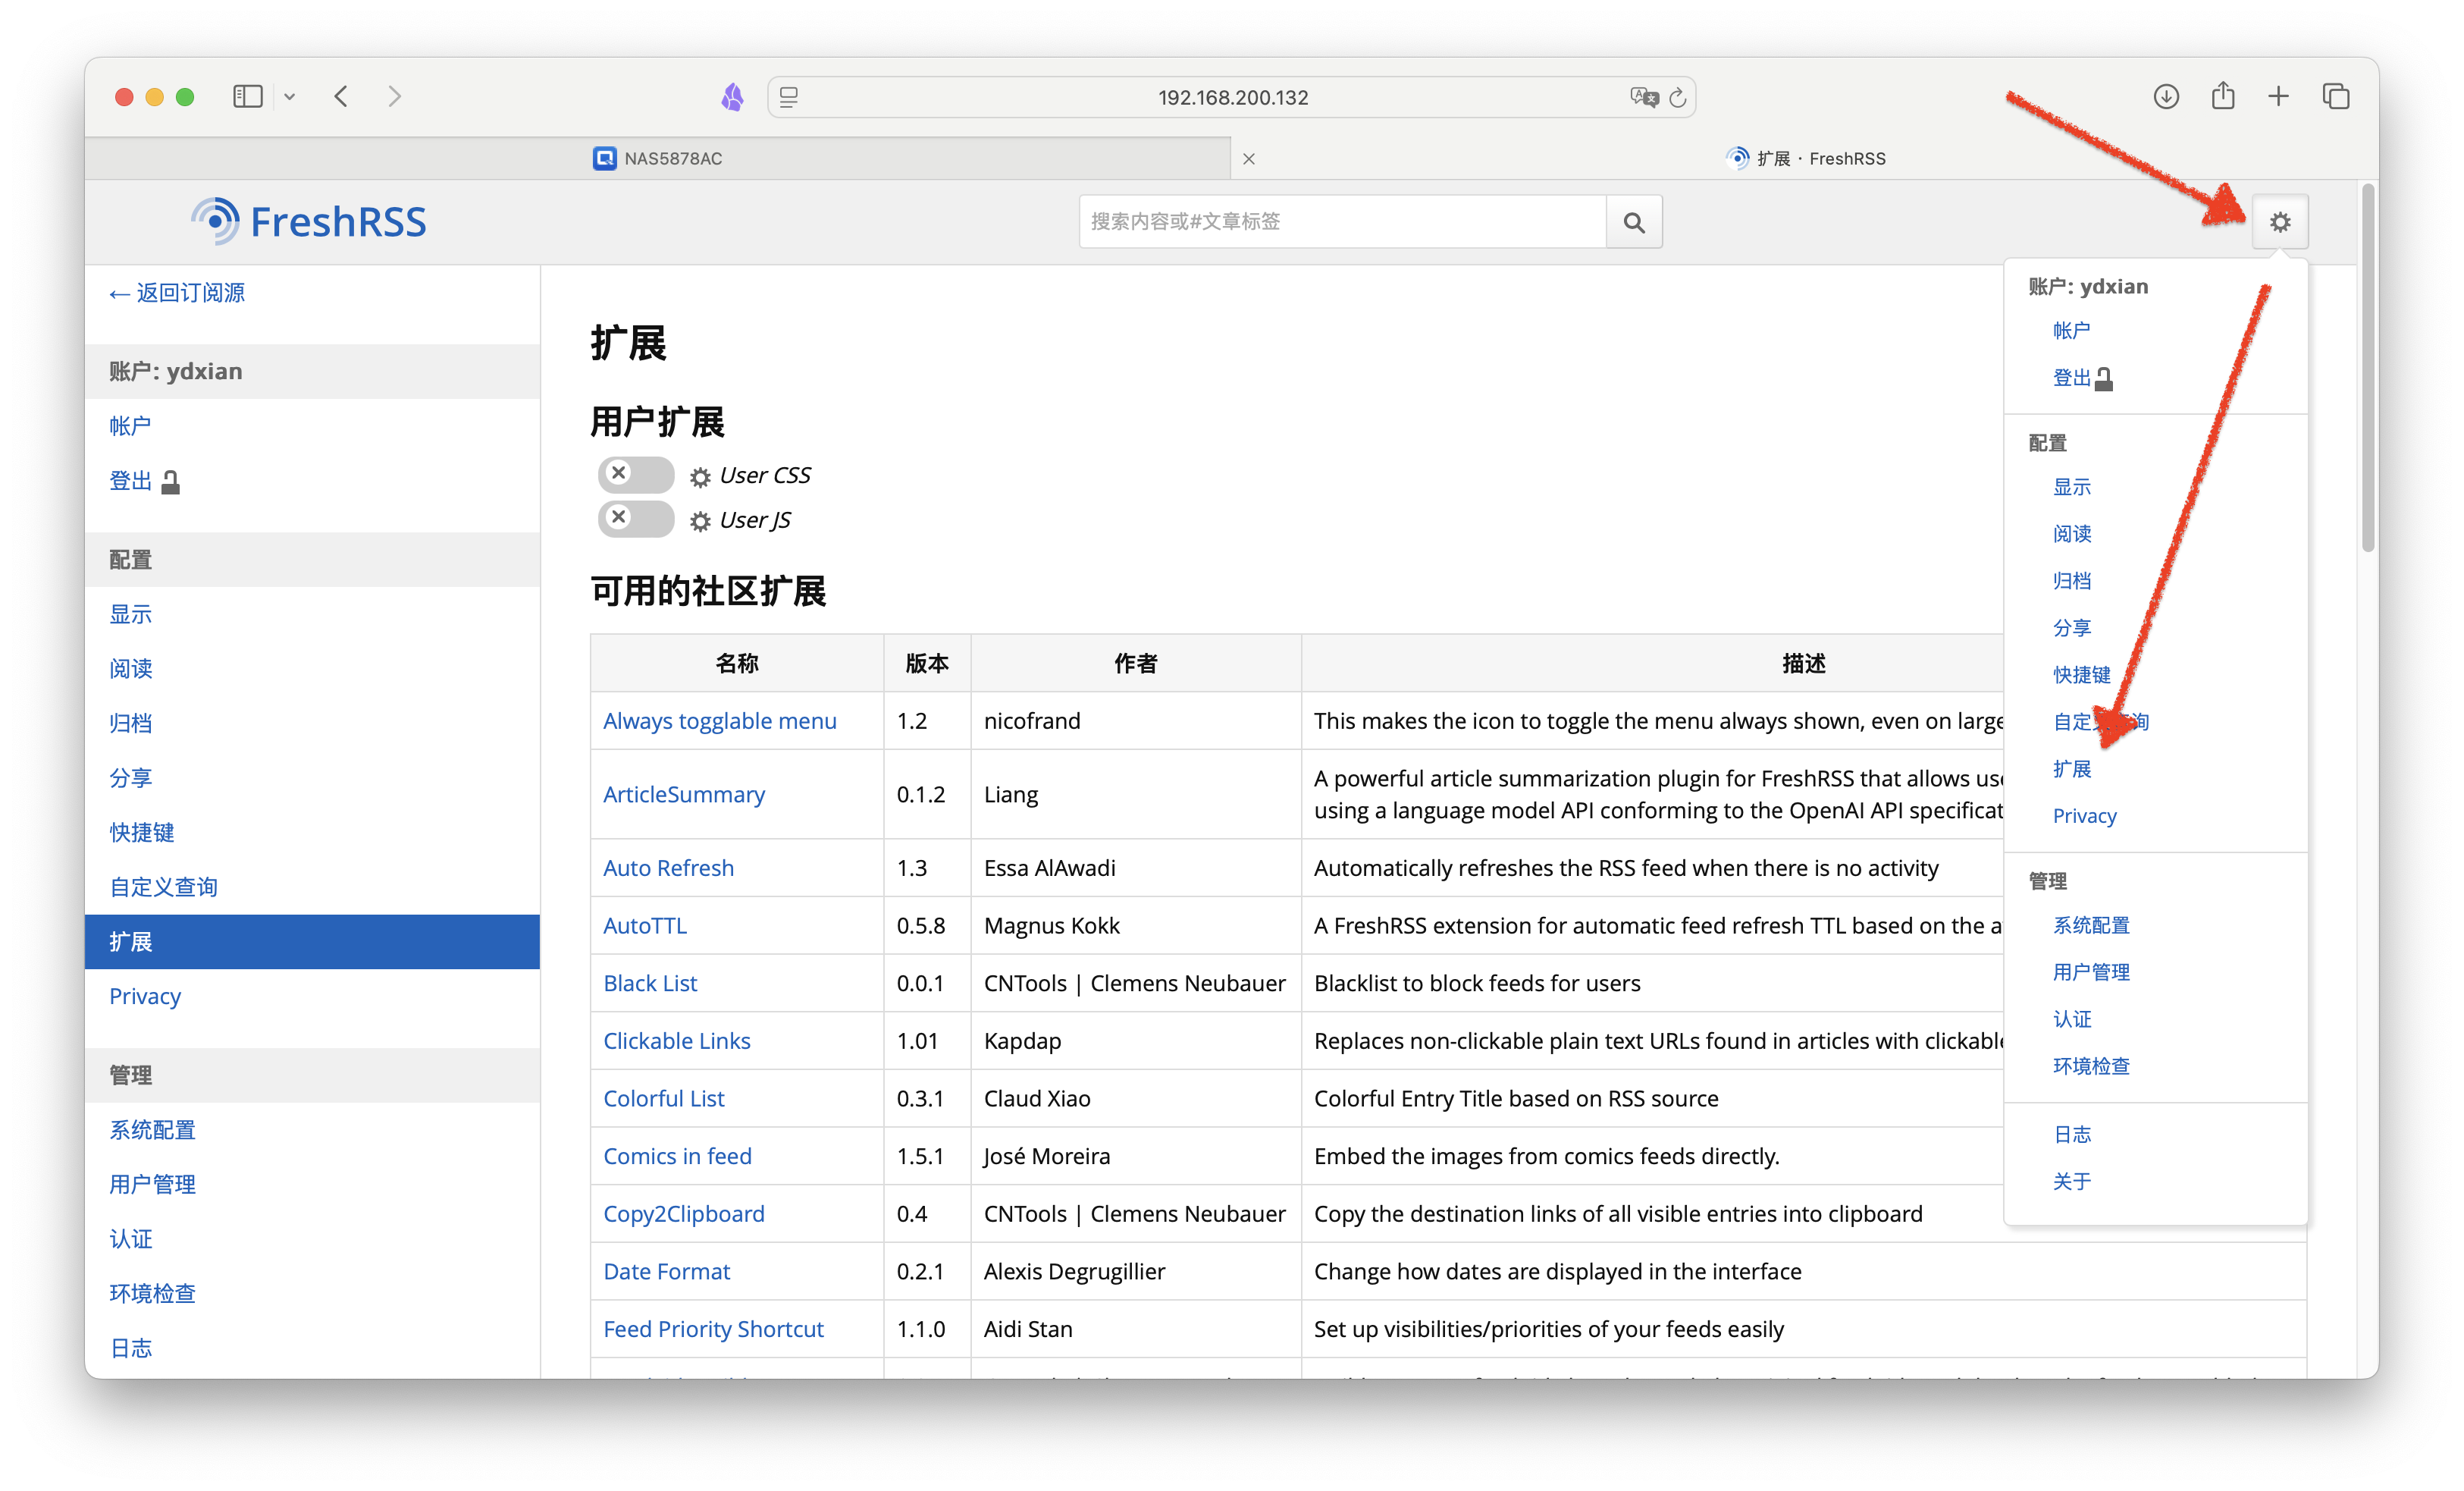Open Date Format extension link
2464x1491 pixels.
click(667, 1271)
